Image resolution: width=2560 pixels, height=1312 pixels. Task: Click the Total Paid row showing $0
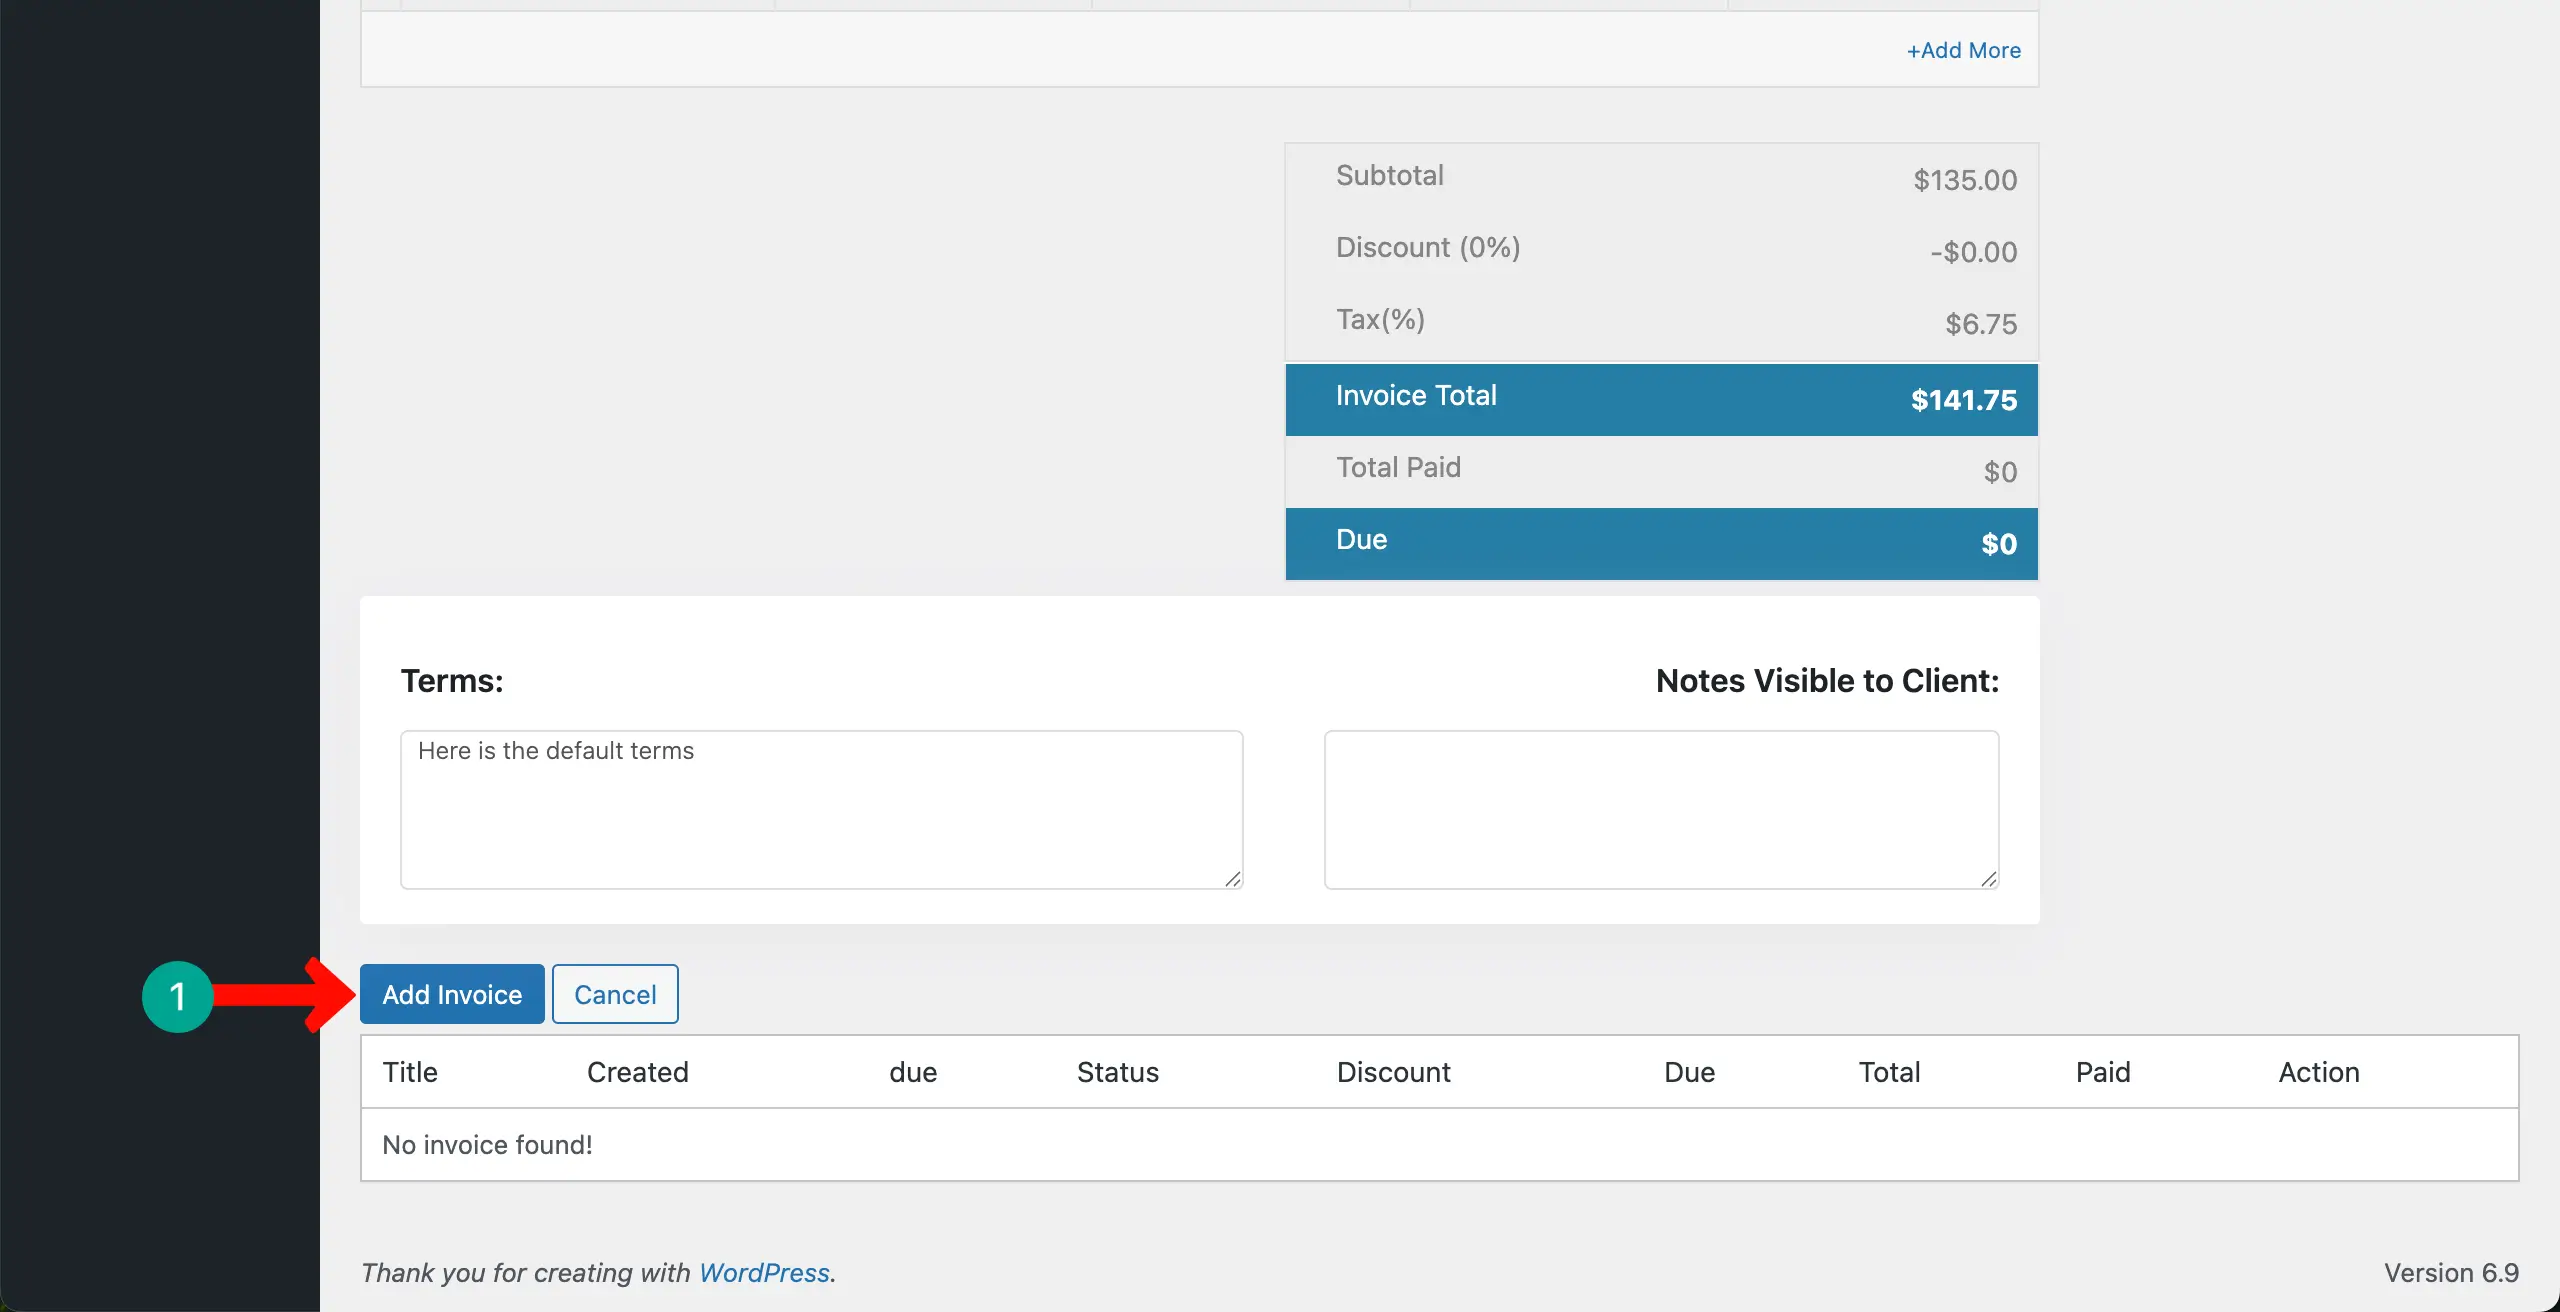pos(1660,468)
